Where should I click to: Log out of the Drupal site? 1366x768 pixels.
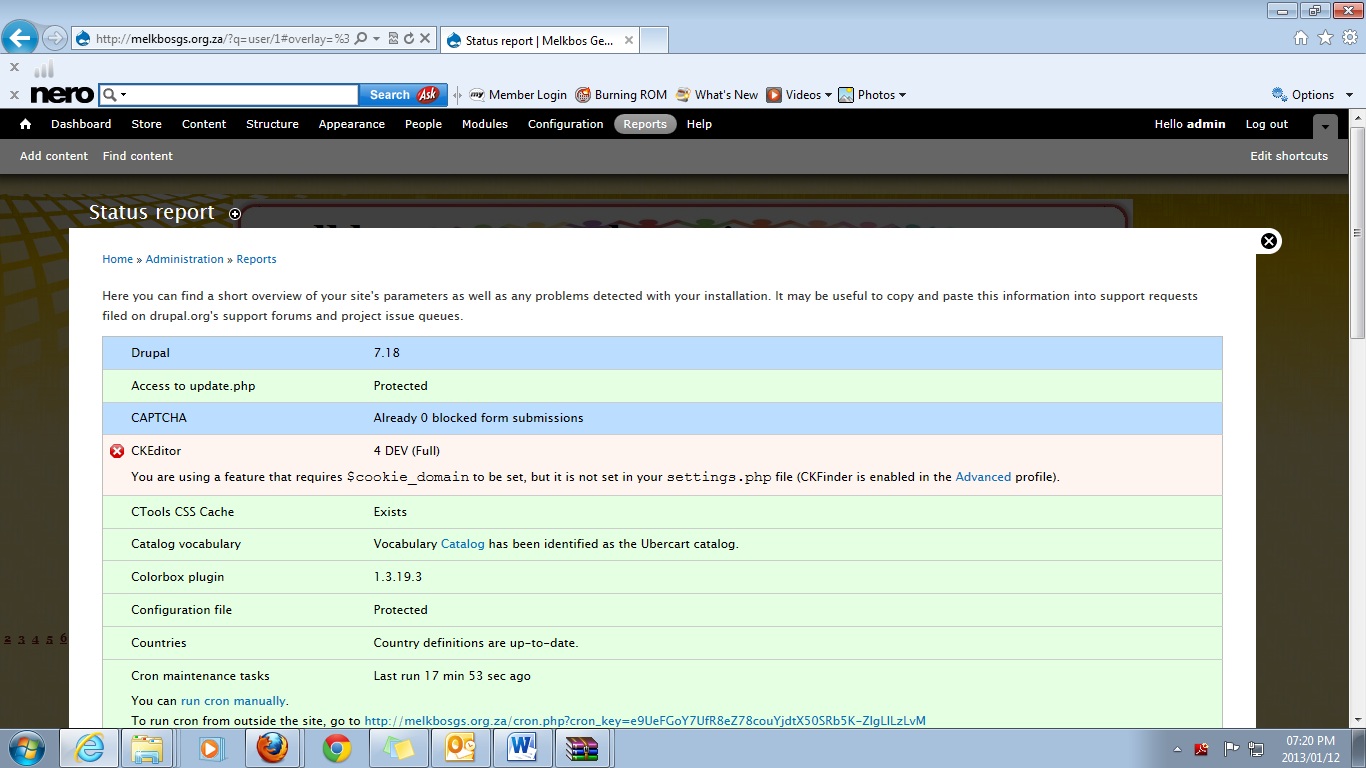[x=1267, y=124]
